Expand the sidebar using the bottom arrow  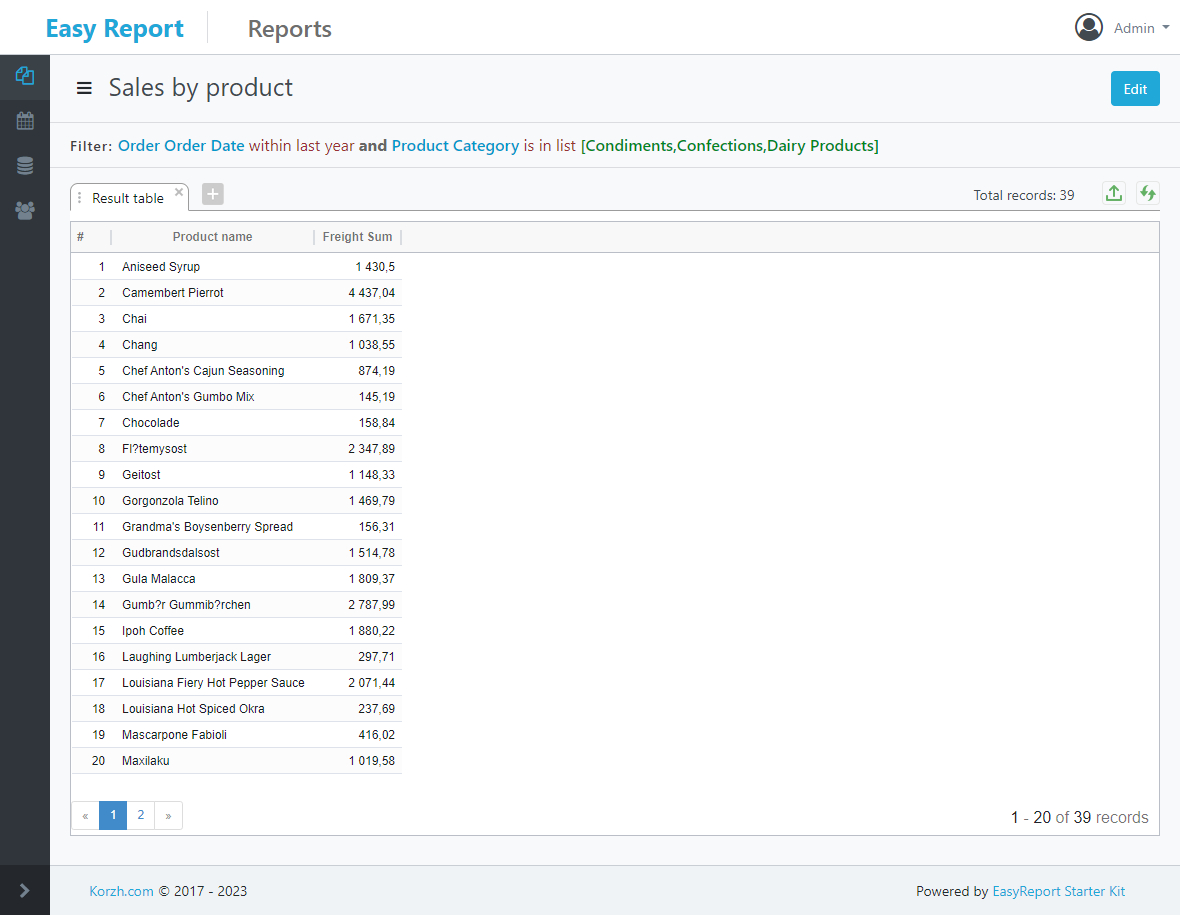click(x=24, y=889)
